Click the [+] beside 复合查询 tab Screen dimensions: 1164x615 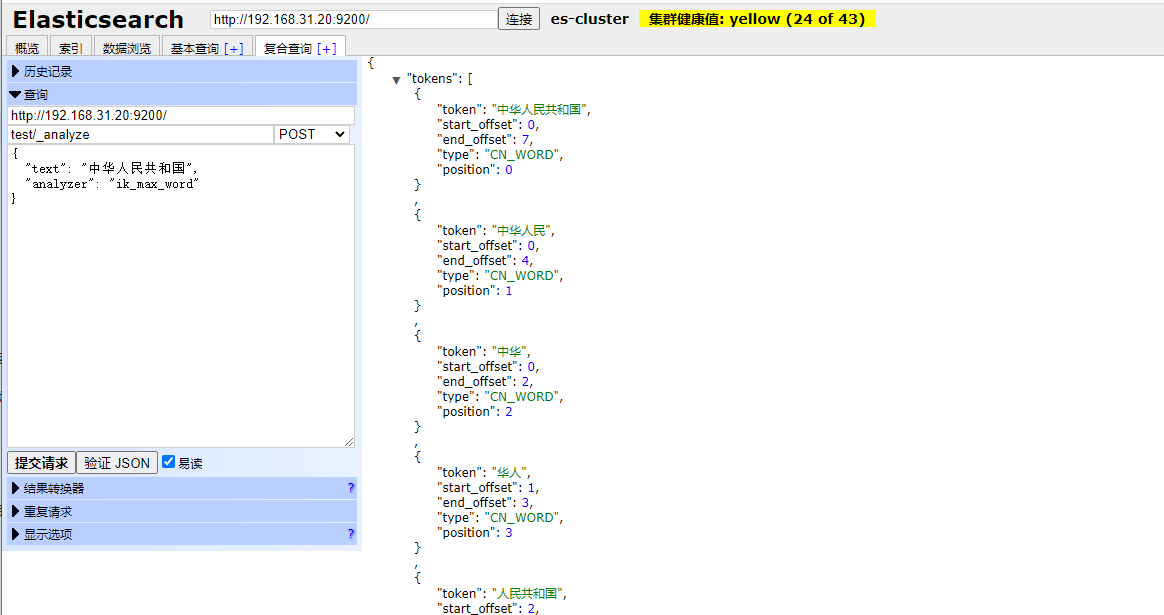pos(326,48)
